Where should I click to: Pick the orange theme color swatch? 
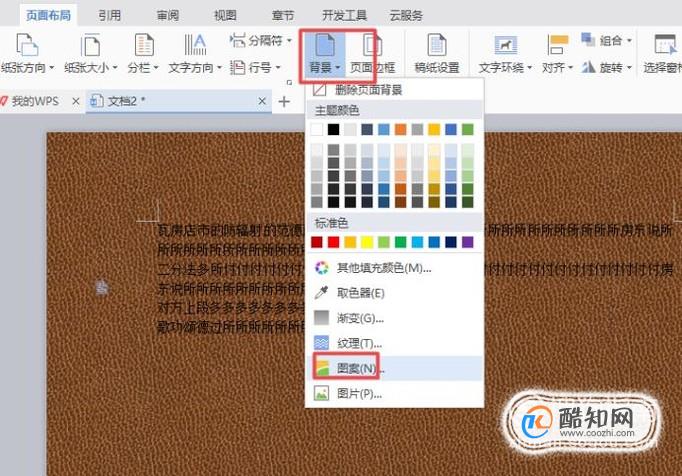click(401, 129)
